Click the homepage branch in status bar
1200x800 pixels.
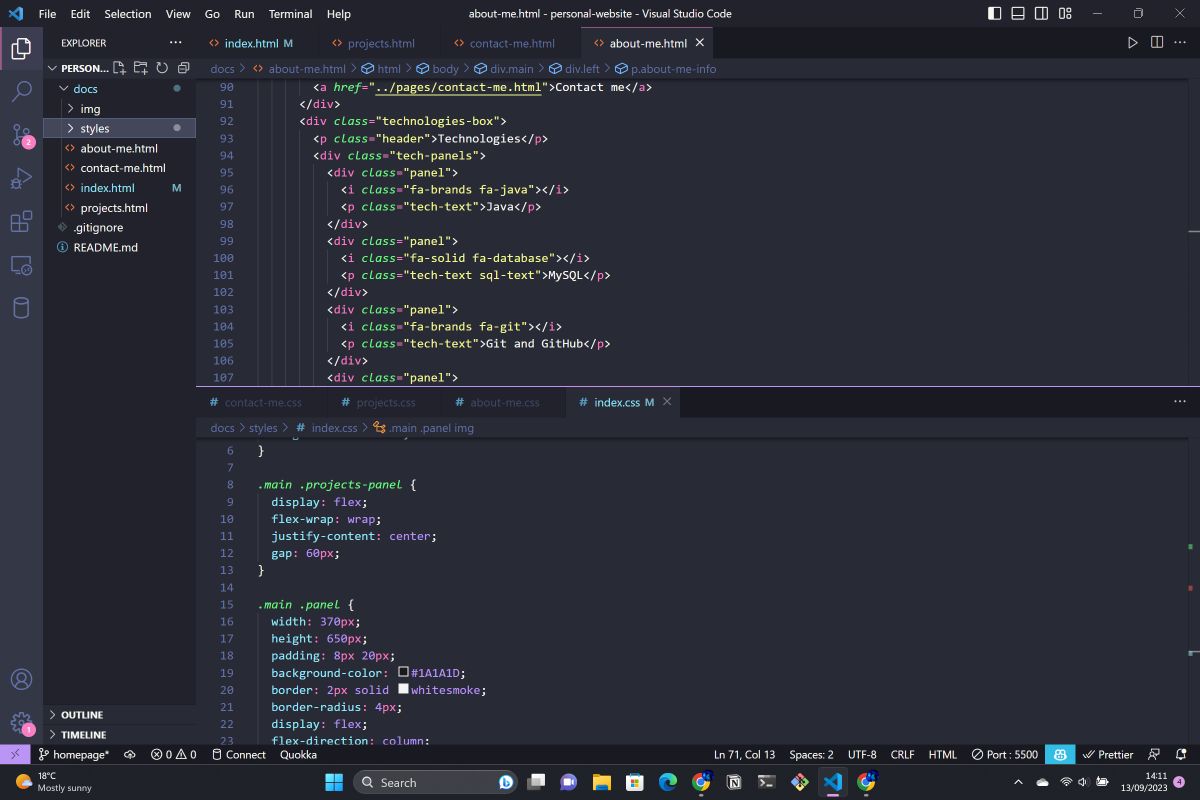pos(74,754)
